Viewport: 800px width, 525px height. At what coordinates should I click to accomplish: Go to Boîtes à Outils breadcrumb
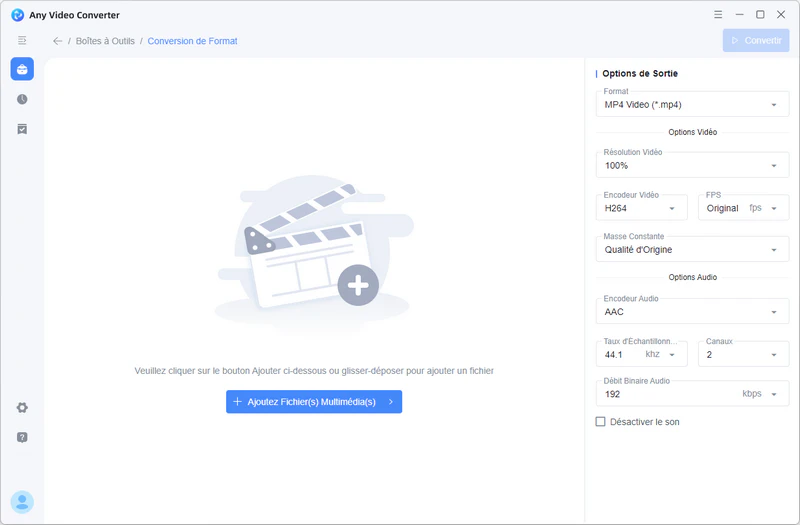point(105,41)
